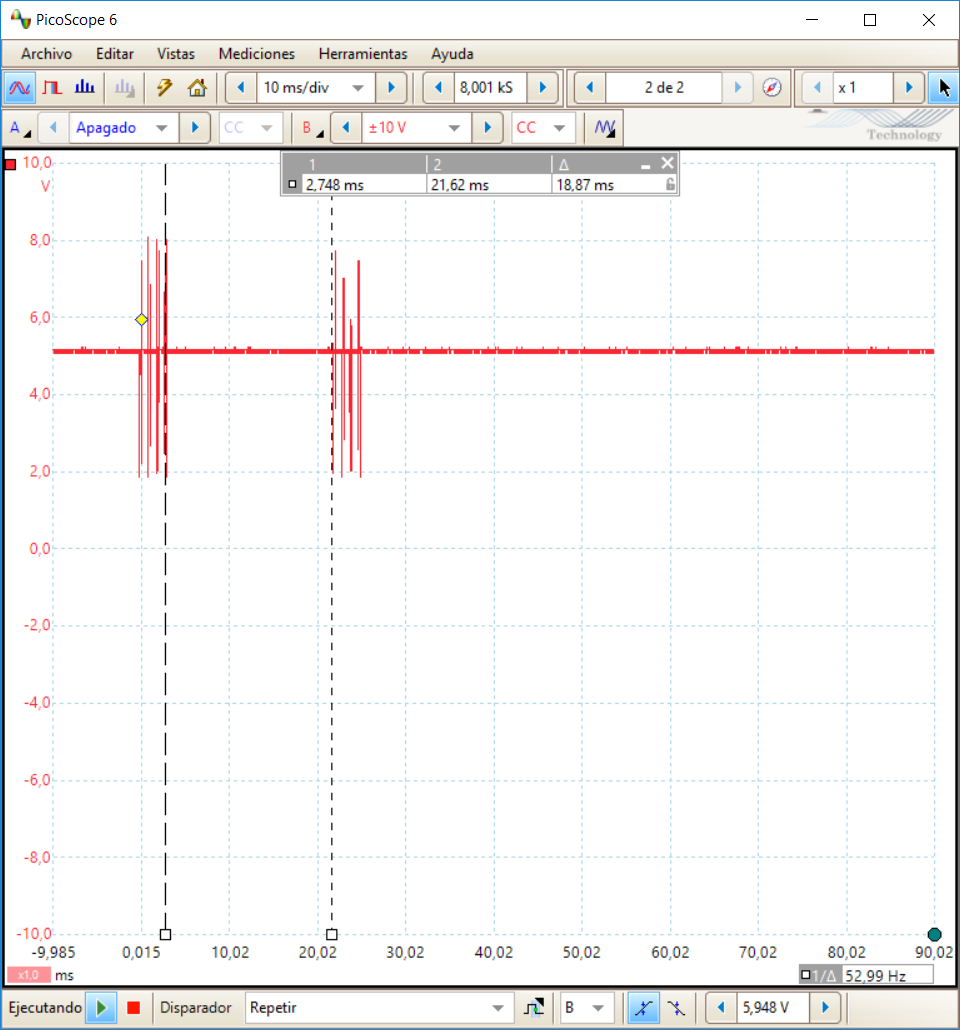Select Scope mode waveform icon

19,87
